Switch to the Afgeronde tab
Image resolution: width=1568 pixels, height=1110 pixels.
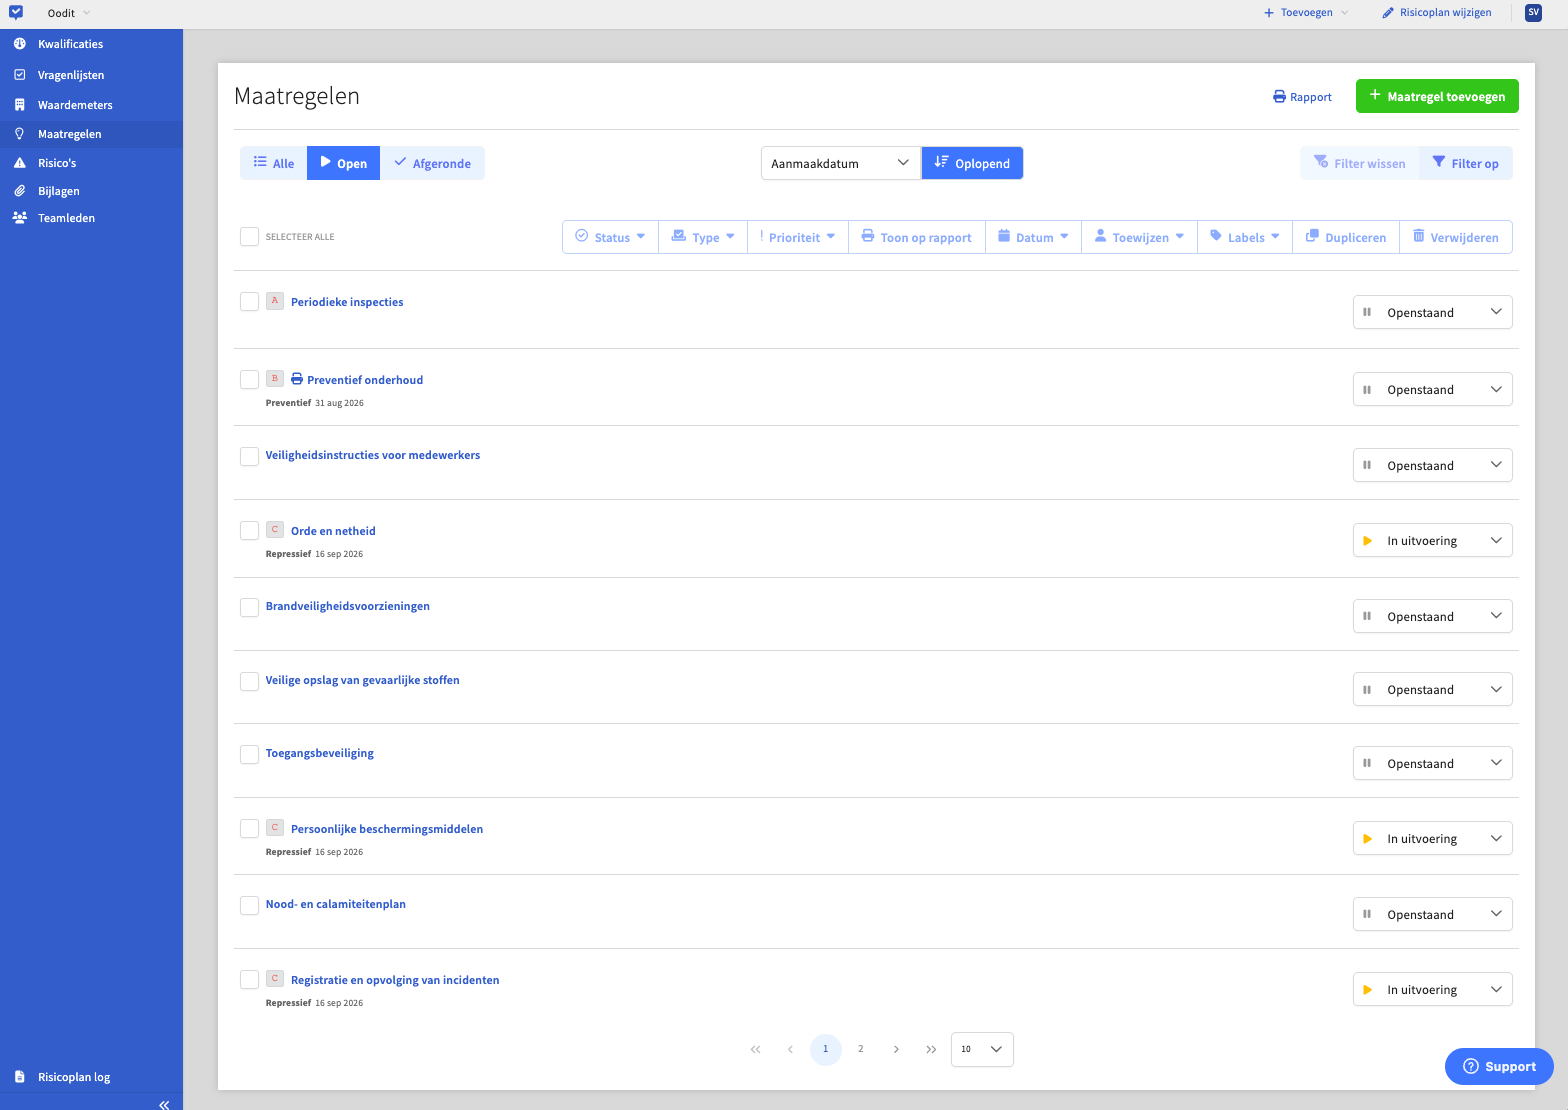(432, 163)
